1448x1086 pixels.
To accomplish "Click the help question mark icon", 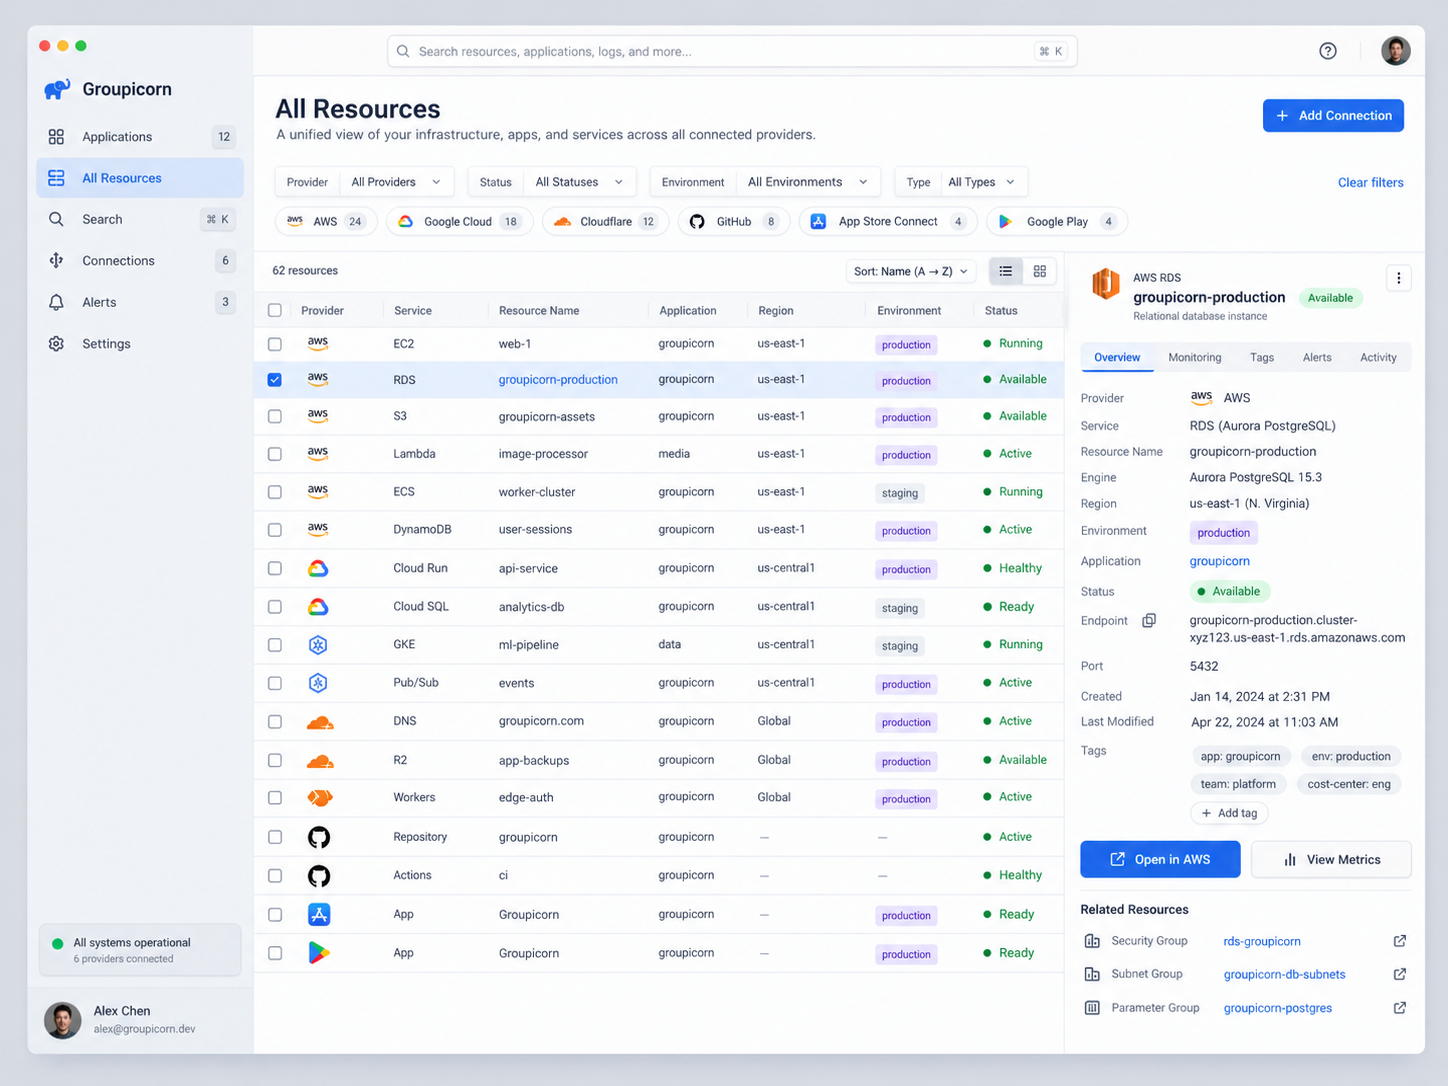I will coord(1328,51).
